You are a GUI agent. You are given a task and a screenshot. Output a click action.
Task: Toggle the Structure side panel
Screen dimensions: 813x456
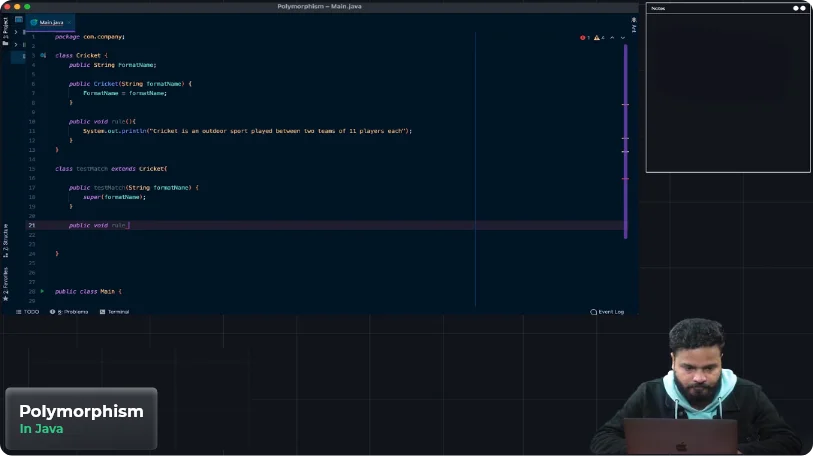5,241
